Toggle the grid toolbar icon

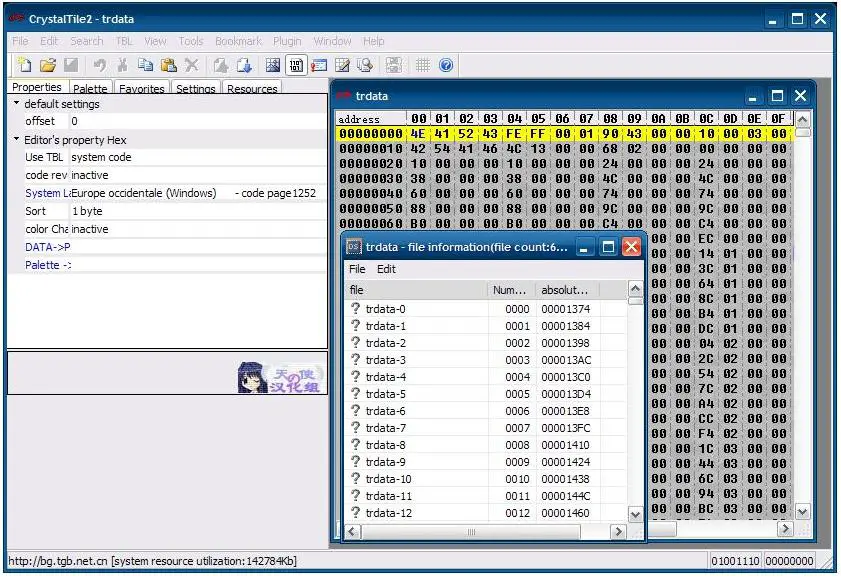pos(423,65)
